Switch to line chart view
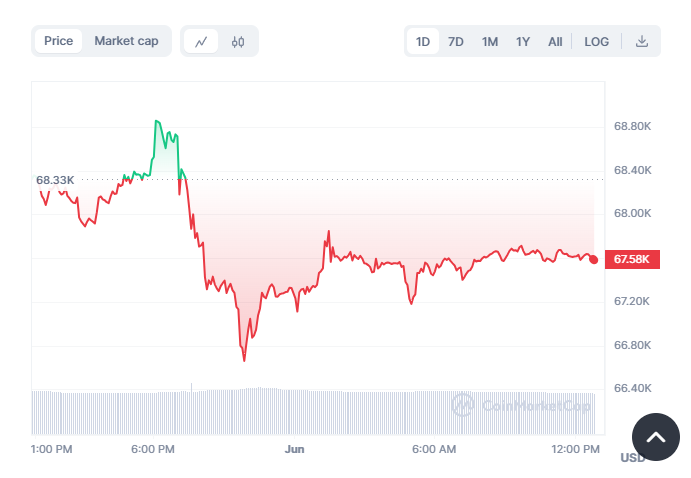The image size is (691, 478). click(201, 41)
